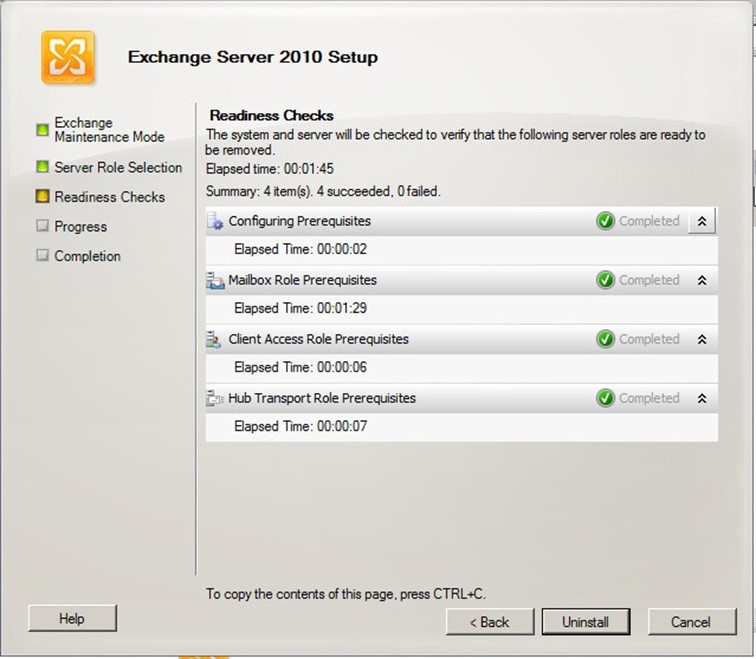Click Elapsed Time 00:00:07 row
This screenshot has width=756, height=659.
(461, 427)
